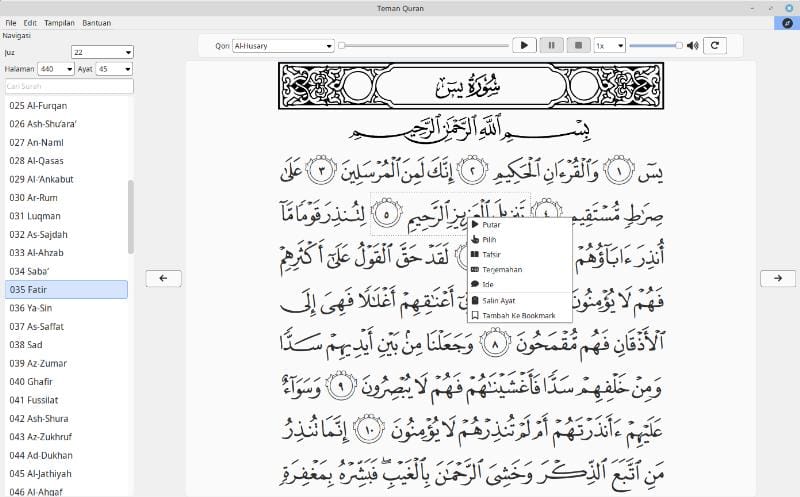Image resolution: width=800 pixels, height=497 pixels.
Task: Select highlighted surah 035 Fatir
Action: [66, 289]
